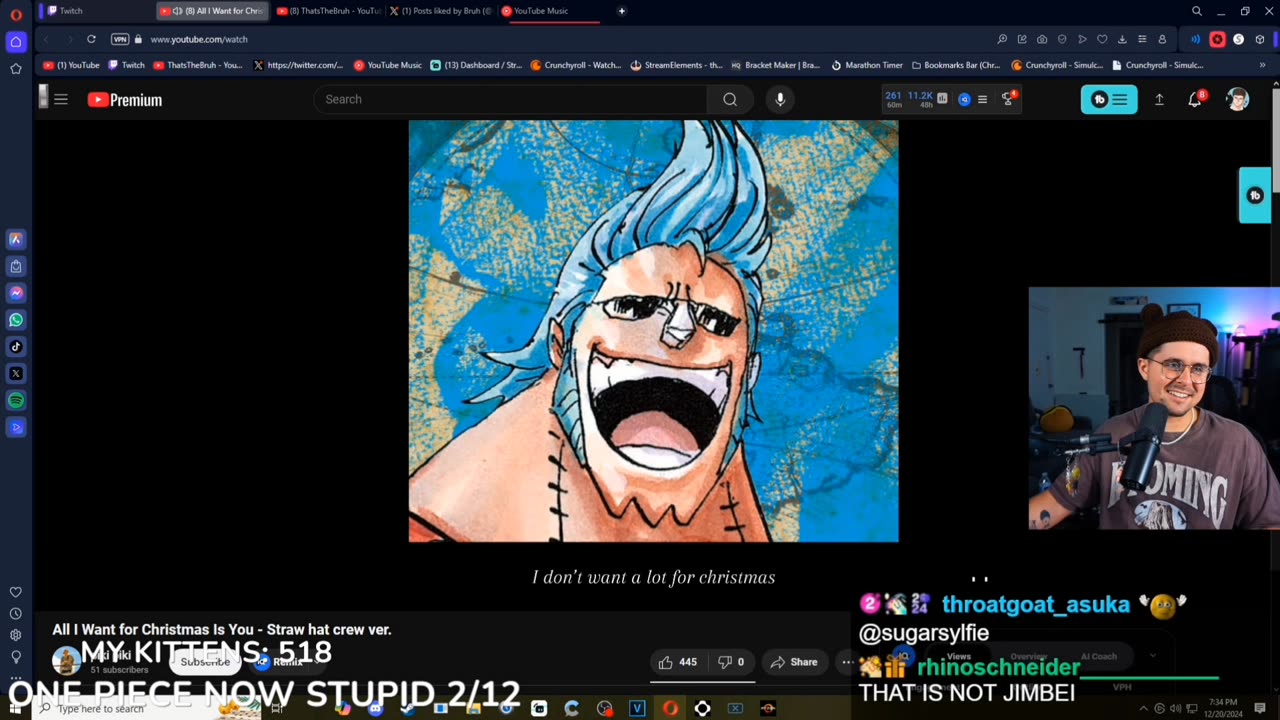Click the lightbulb icon in sidebar

tap(15, 657)
